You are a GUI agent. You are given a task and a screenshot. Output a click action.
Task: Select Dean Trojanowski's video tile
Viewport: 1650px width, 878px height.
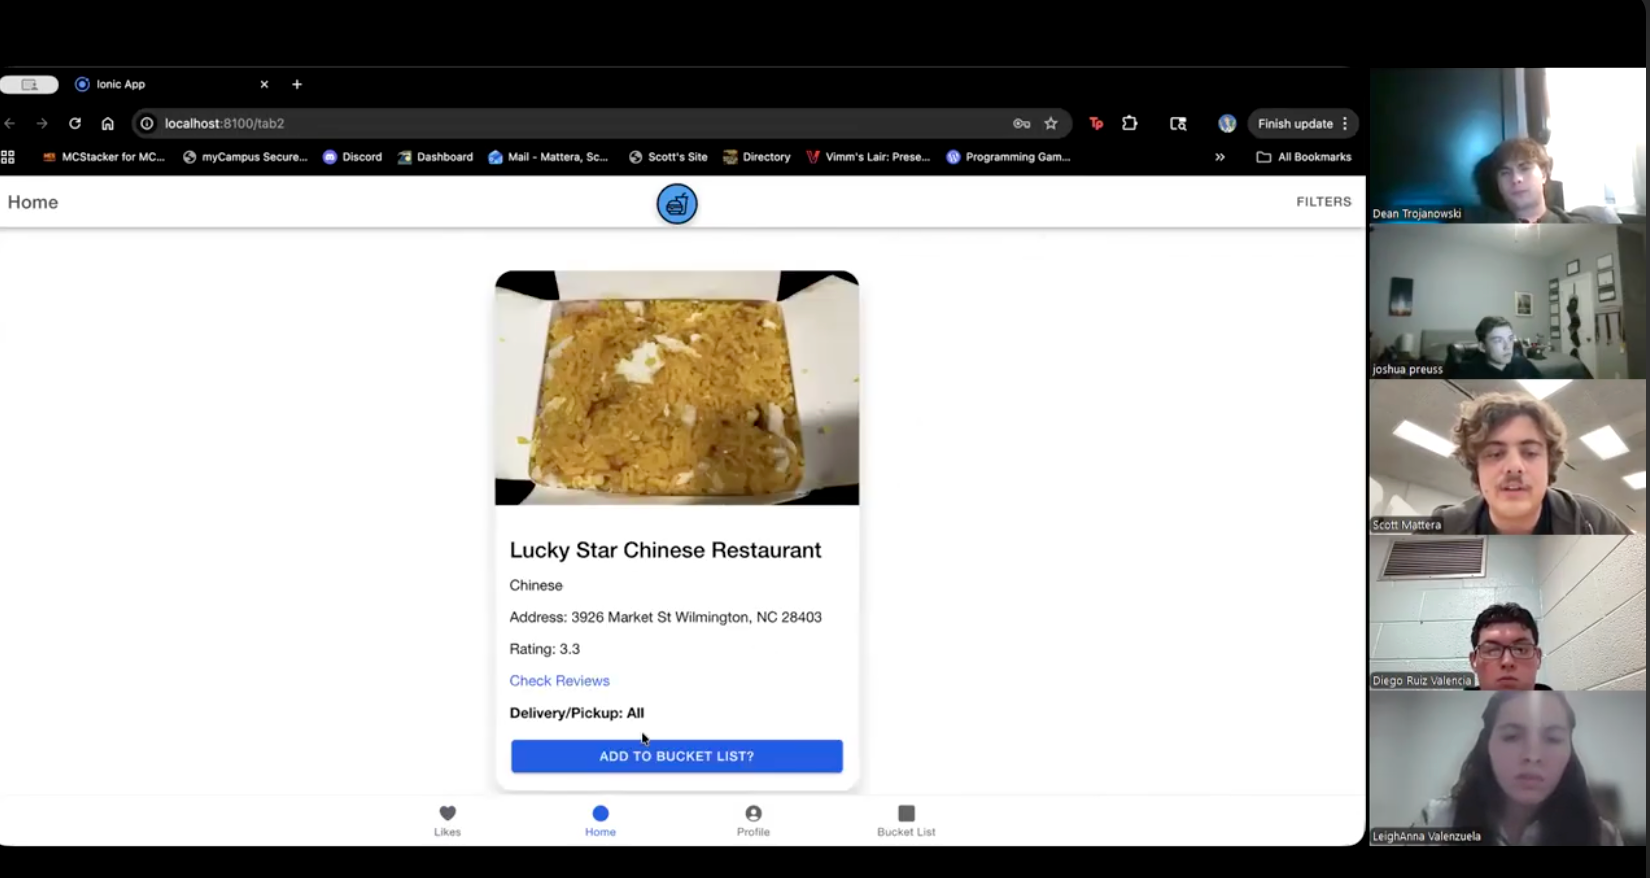1507,145
